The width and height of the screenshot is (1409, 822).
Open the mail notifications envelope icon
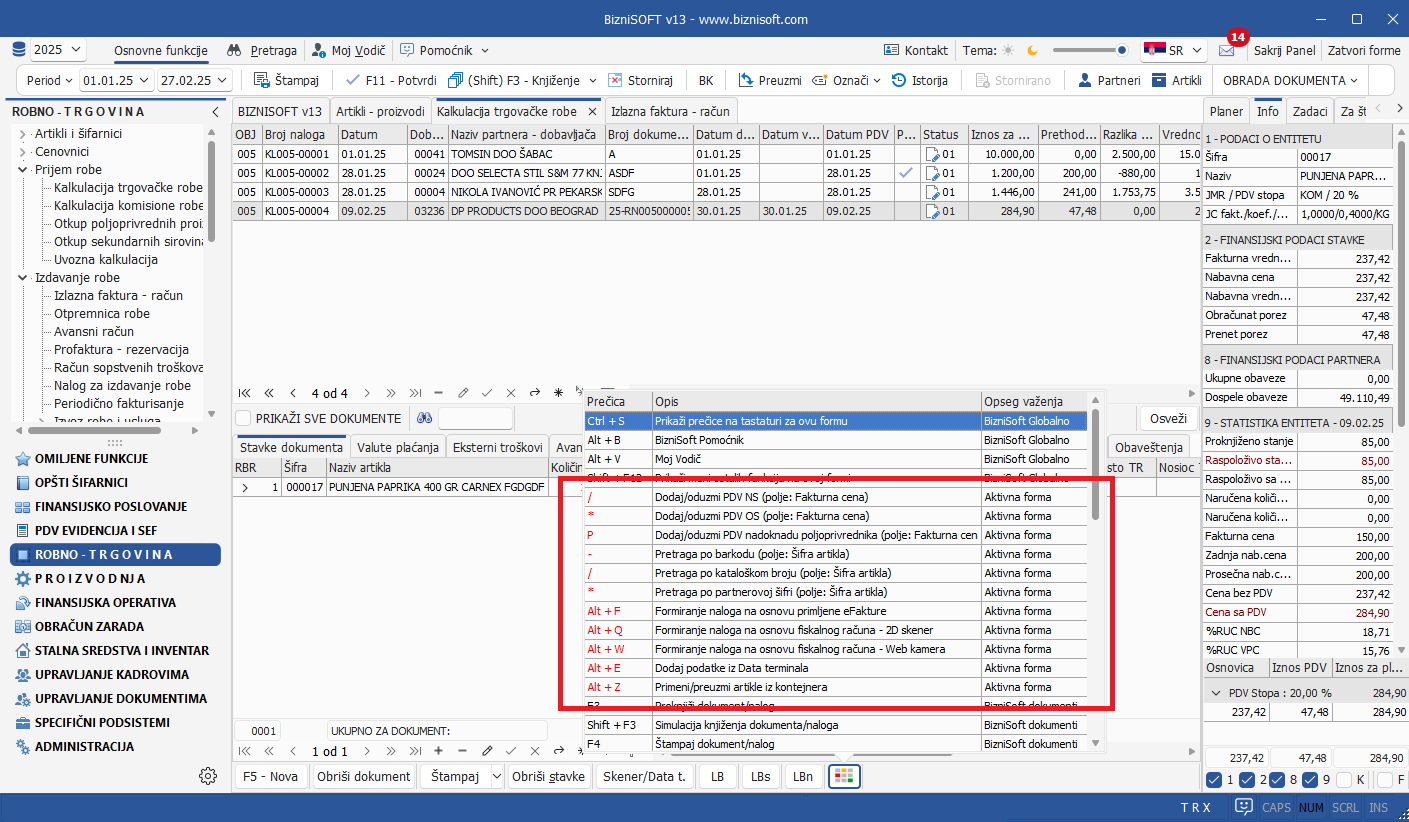(1226, 50)
